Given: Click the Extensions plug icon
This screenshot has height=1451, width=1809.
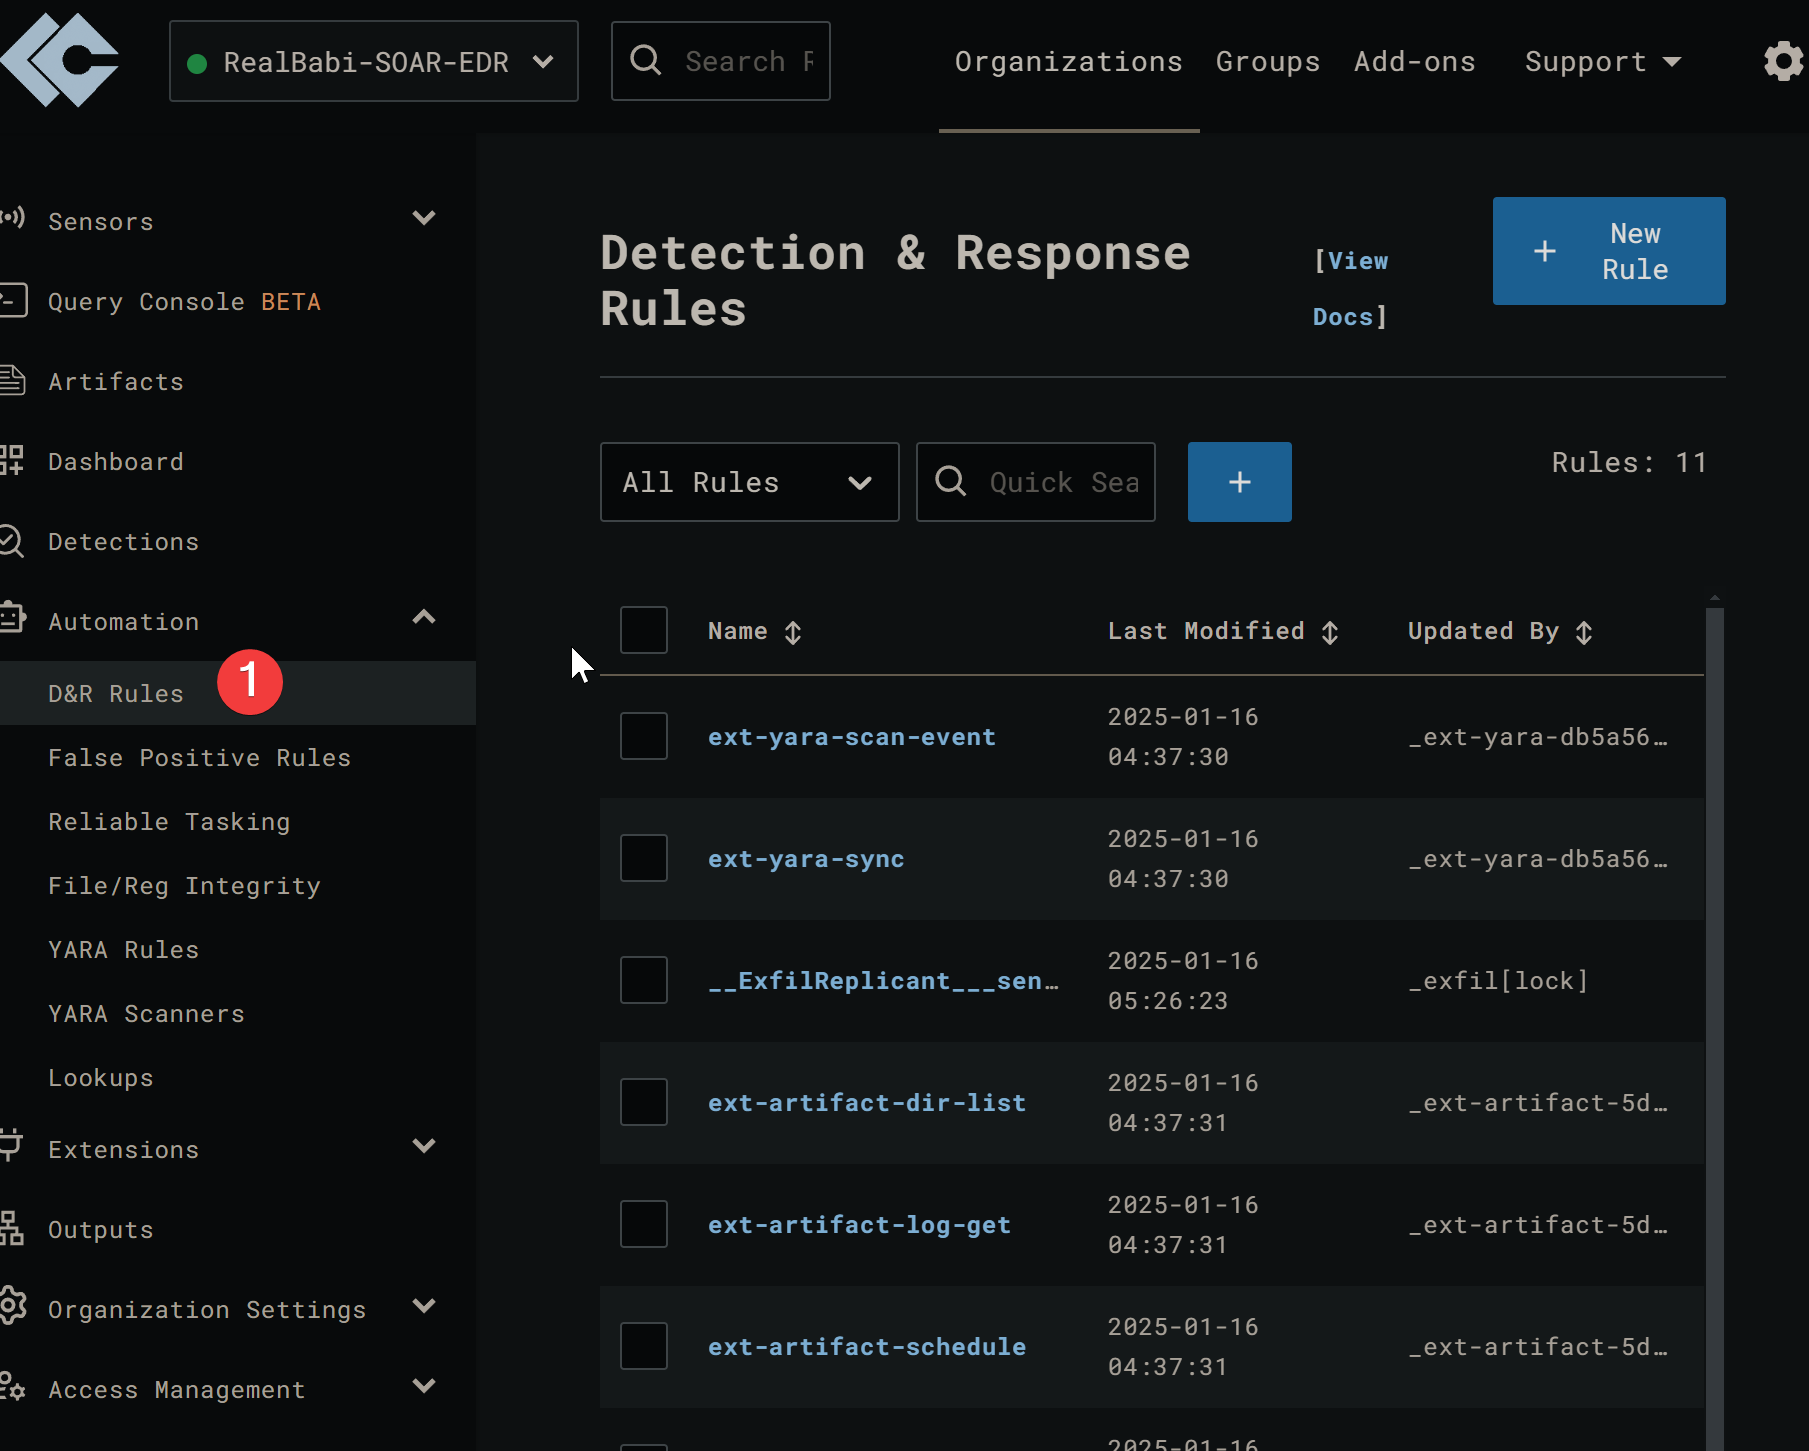Looking at the screenshot, I should click(x=12, y=1145).
